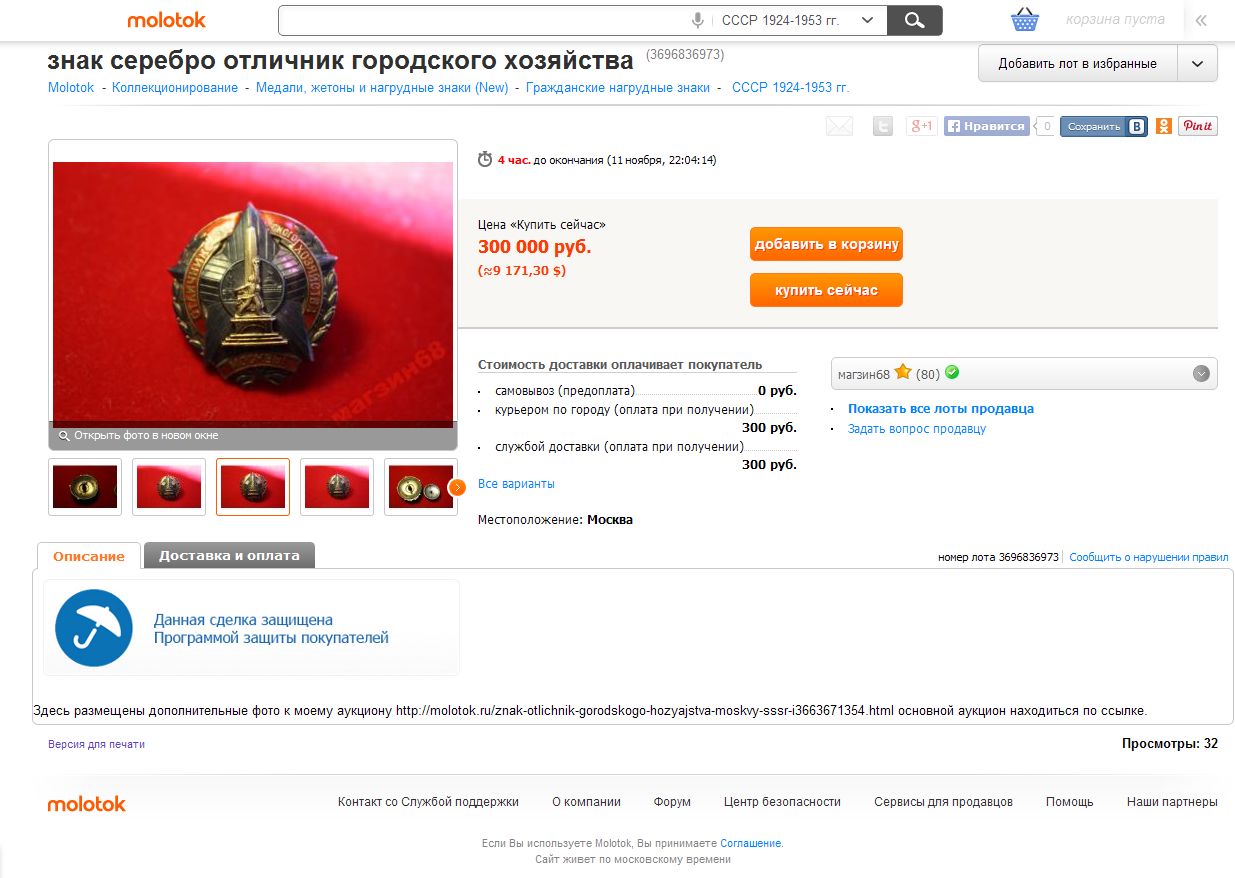Screen dimensions: 1235x878
Task: Click купить сейчас button
Action: (x=826, y=290)
